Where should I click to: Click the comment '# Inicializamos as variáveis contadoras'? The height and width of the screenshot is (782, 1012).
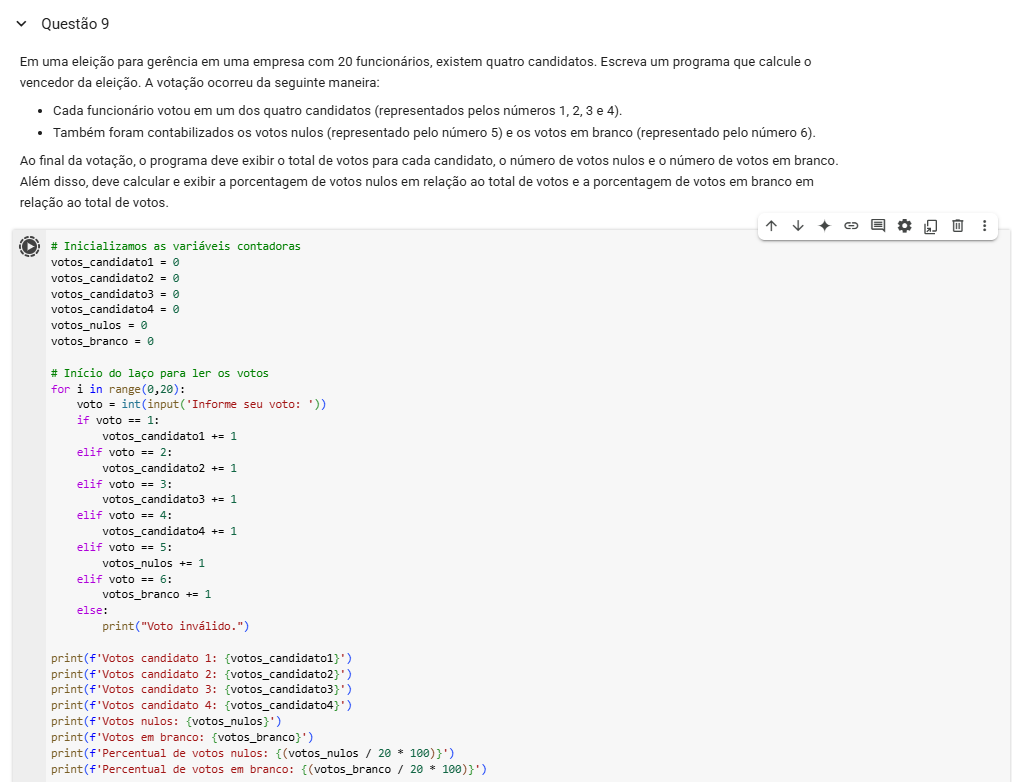176,246
